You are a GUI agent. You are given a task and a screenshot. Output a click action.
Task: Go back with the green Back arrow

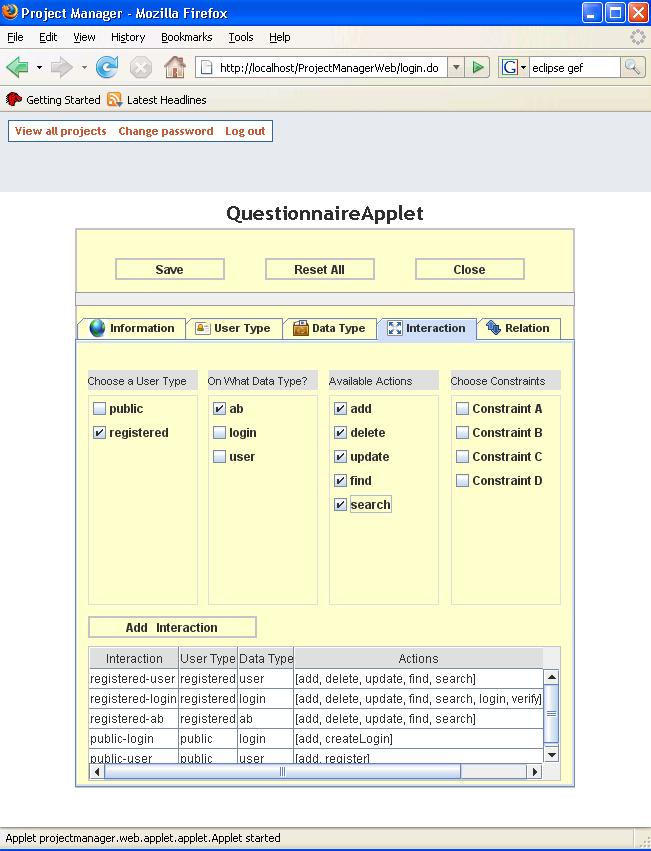click(x=17, y=68)
